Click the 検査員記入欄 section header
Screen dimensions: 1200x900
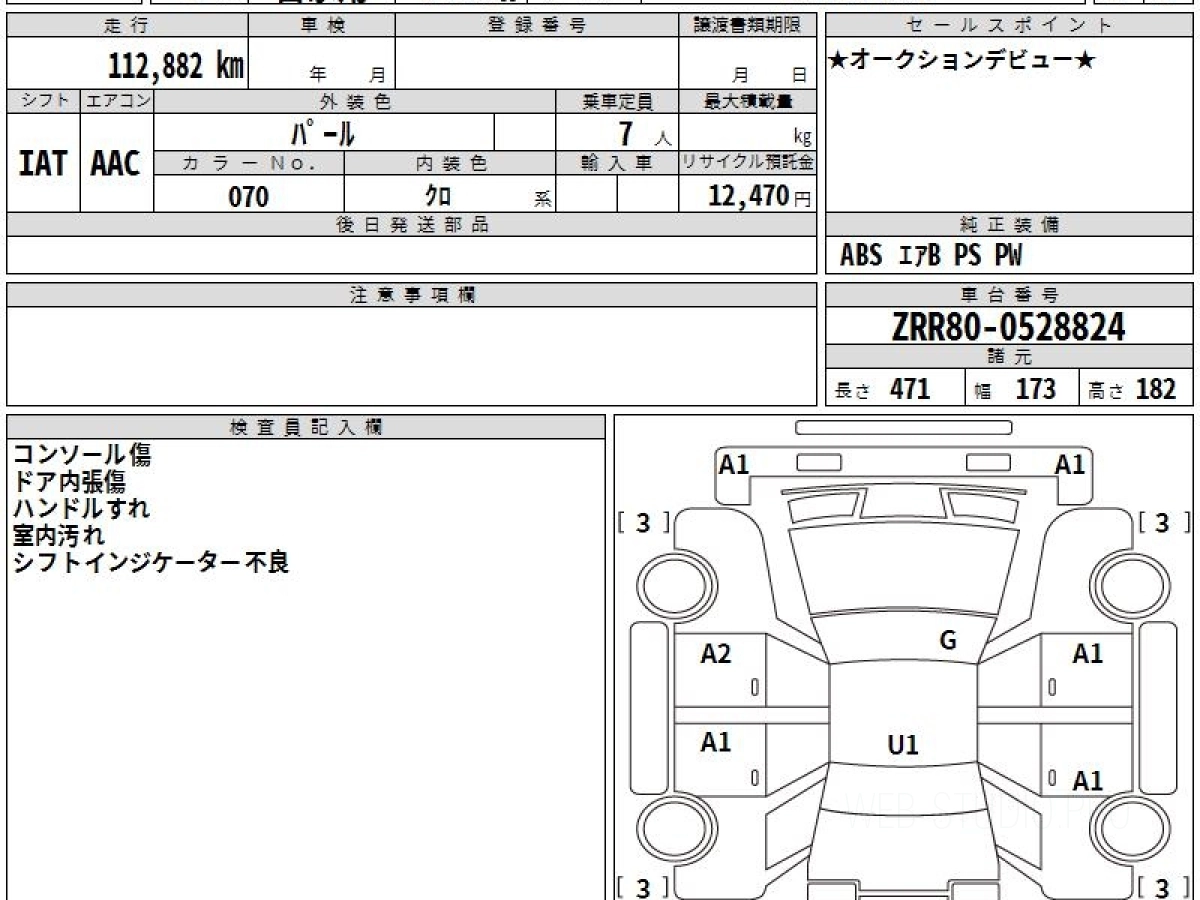[x=306, y=426]
